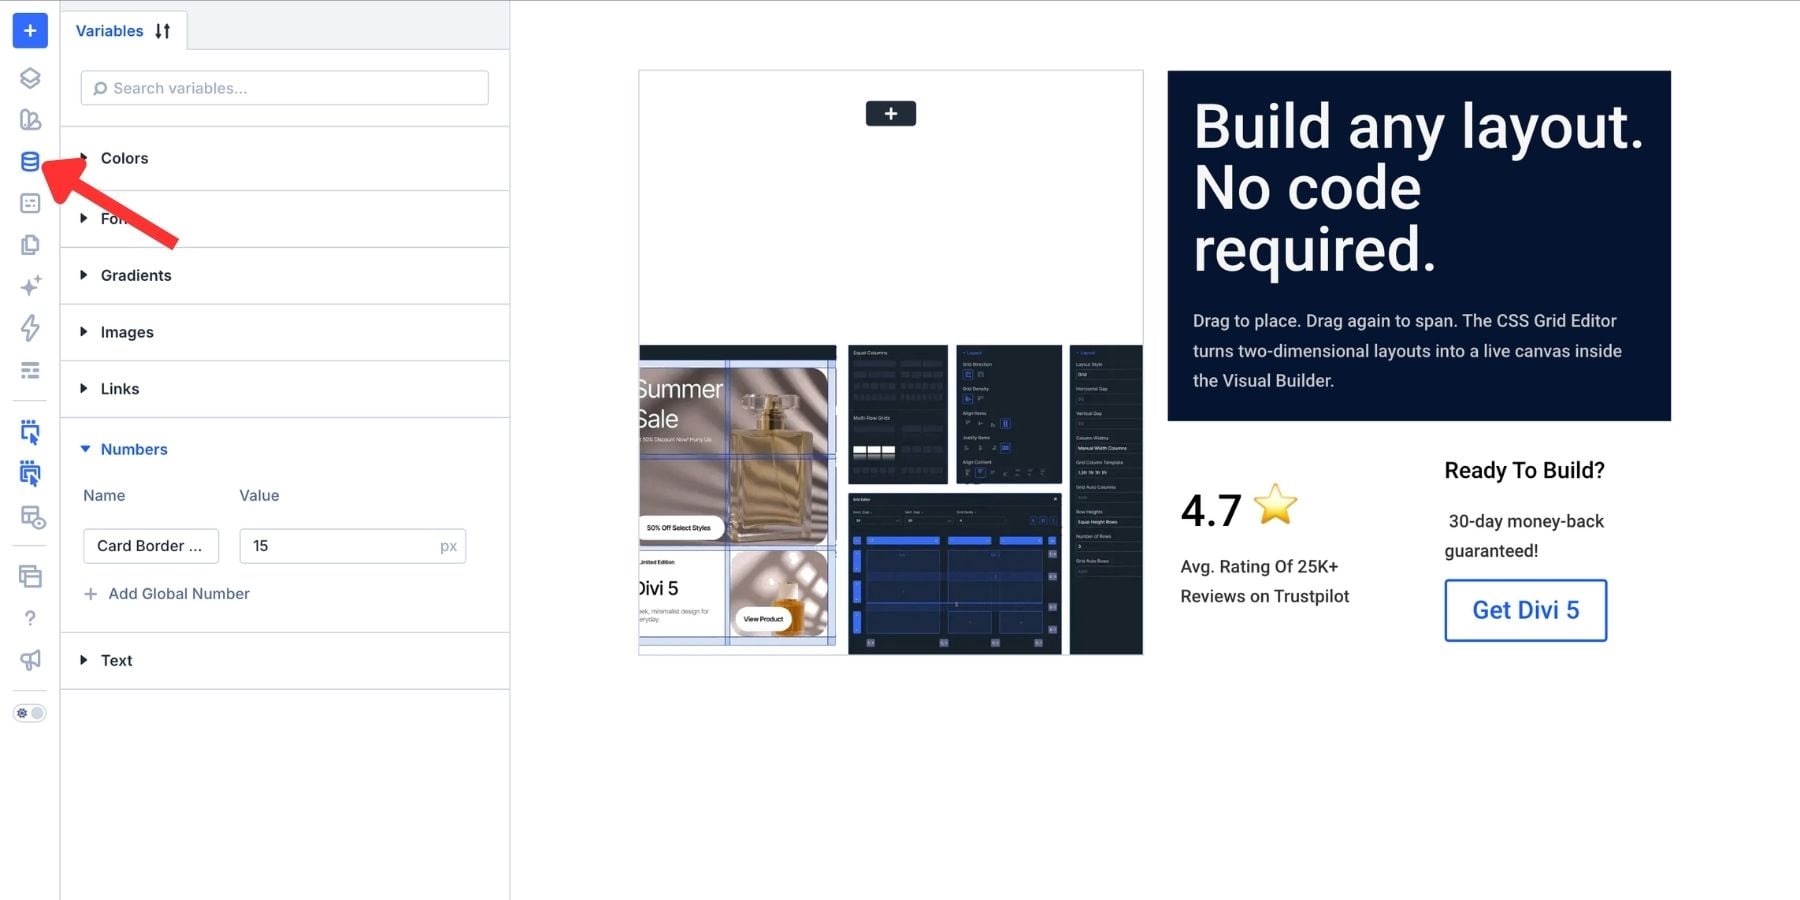
Task: Click the megaphone announcements icon
Action: [x=30, y=660]
